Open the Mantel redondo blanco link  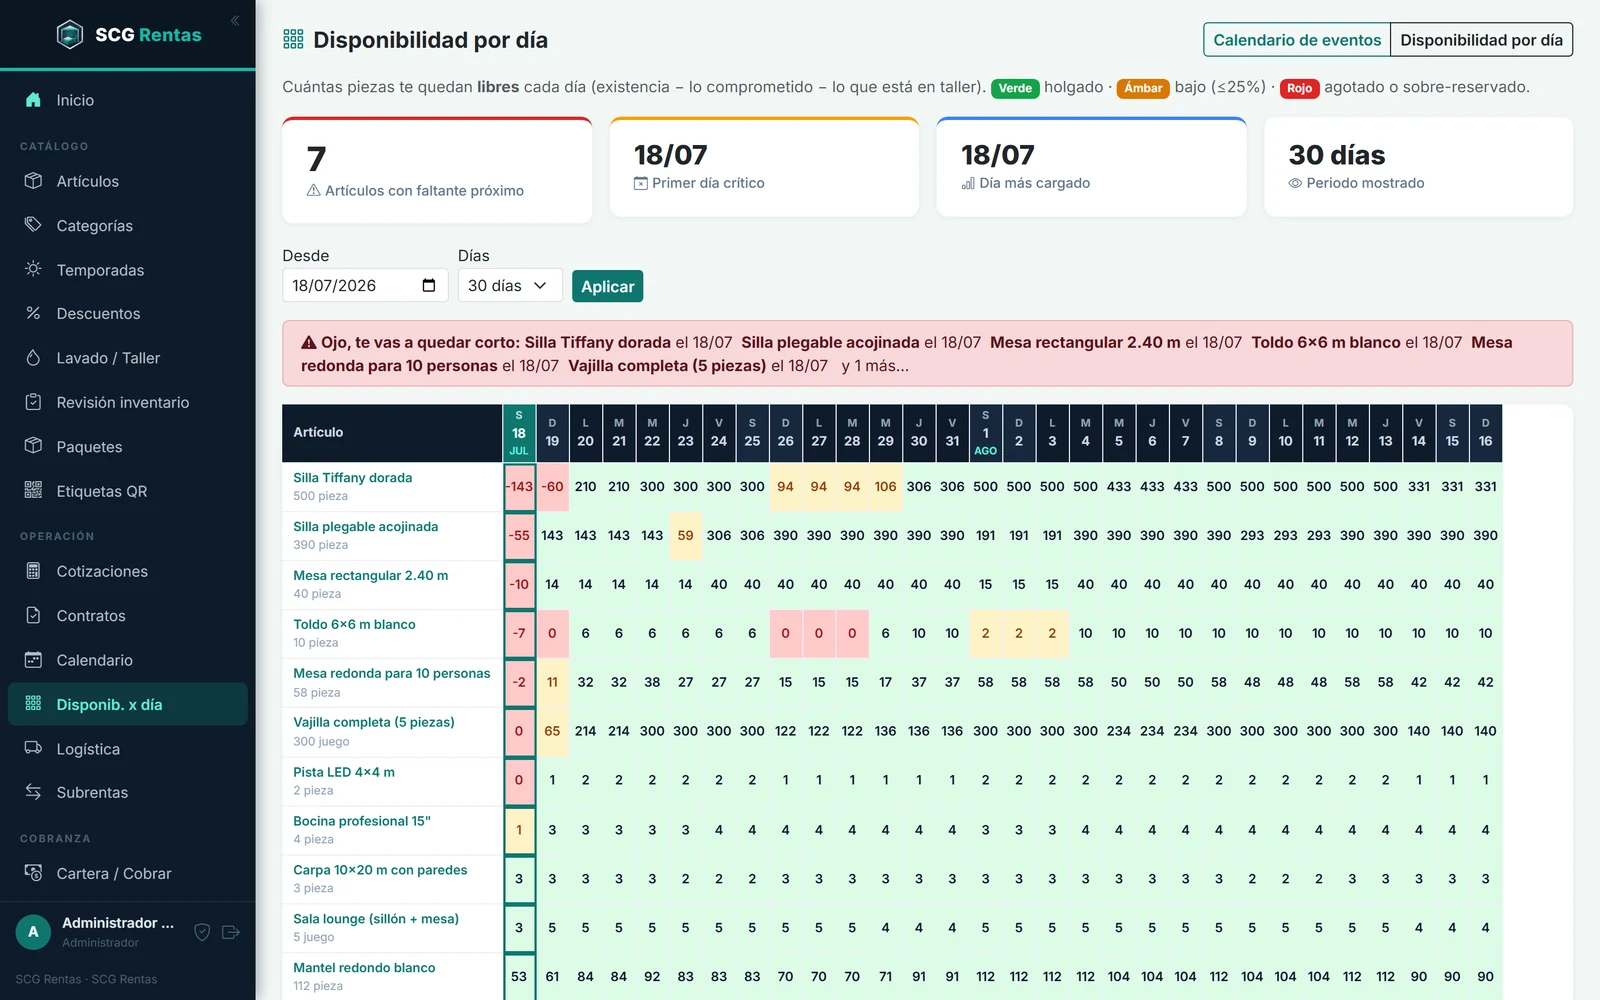pyautogui.click(x=364, y=968)
